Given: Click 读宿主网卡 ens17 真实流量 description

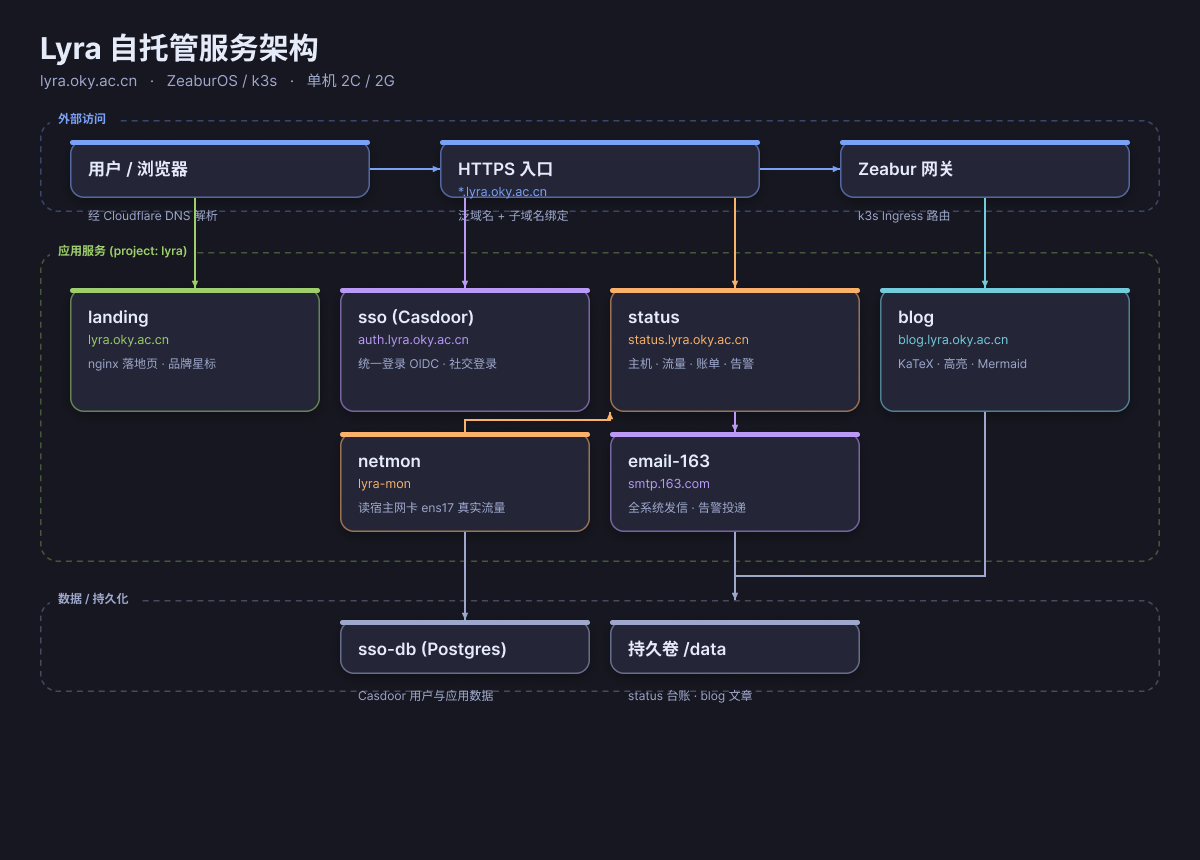Looking at the screenshot, I should tap(431, 508).
